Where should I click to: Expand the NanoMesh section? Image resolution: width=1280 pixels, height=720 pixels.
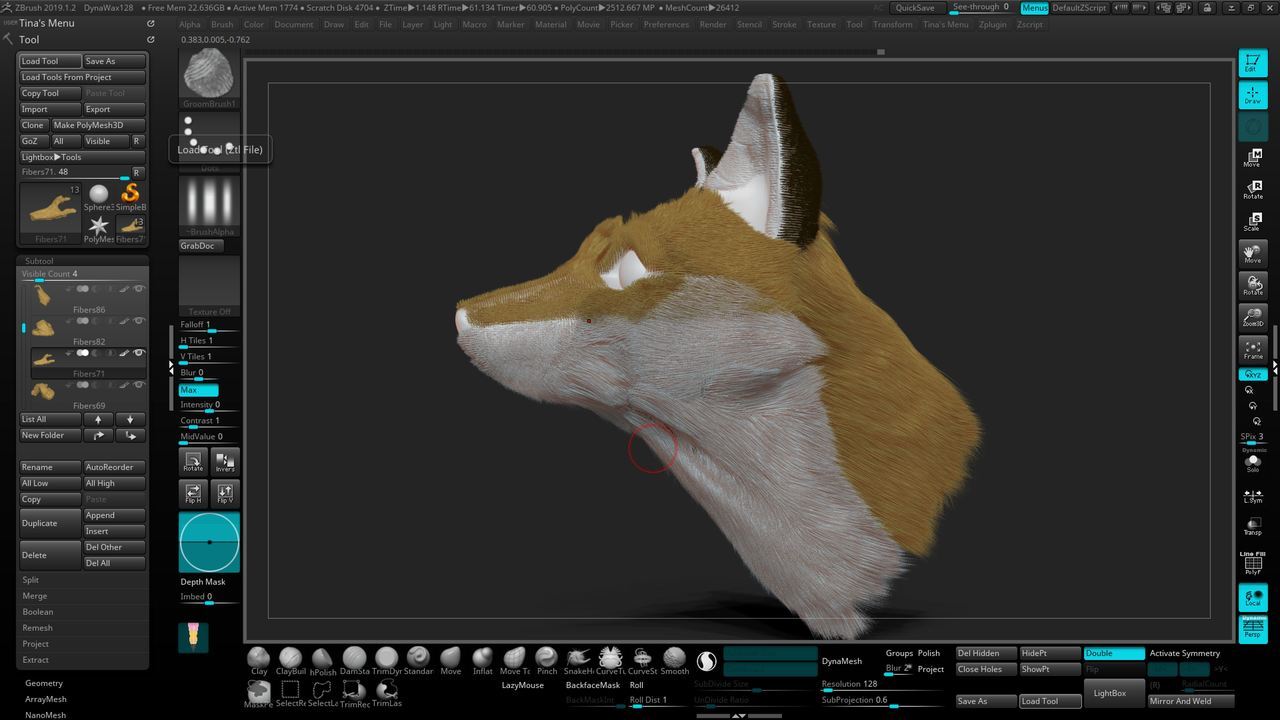click(x=46, y=715)
